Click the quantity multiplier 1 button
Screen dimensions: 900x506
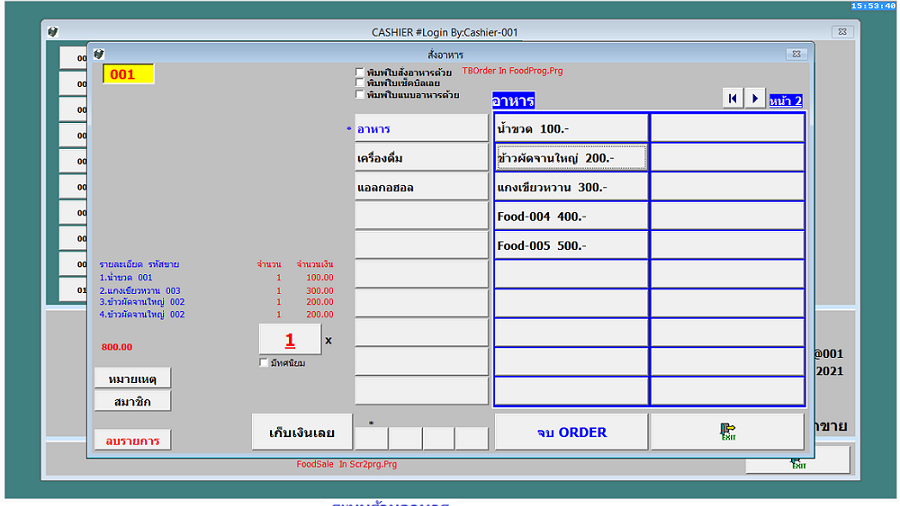tap(290, 340)
